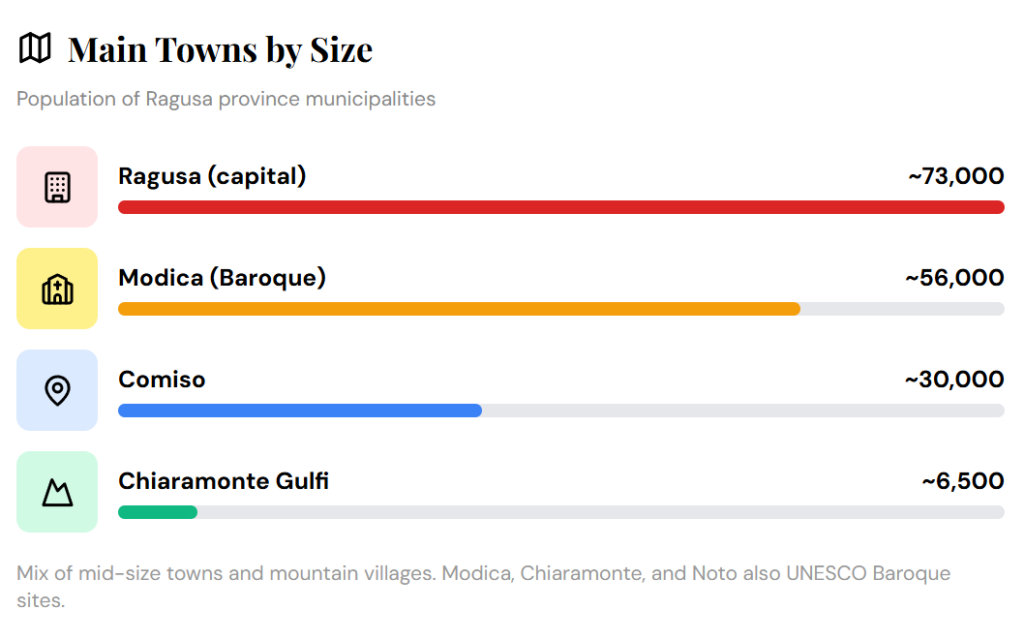The image size is (1024, 640).
Task: Click the red Ragusa population bar
Action: [x=560, y=207]
